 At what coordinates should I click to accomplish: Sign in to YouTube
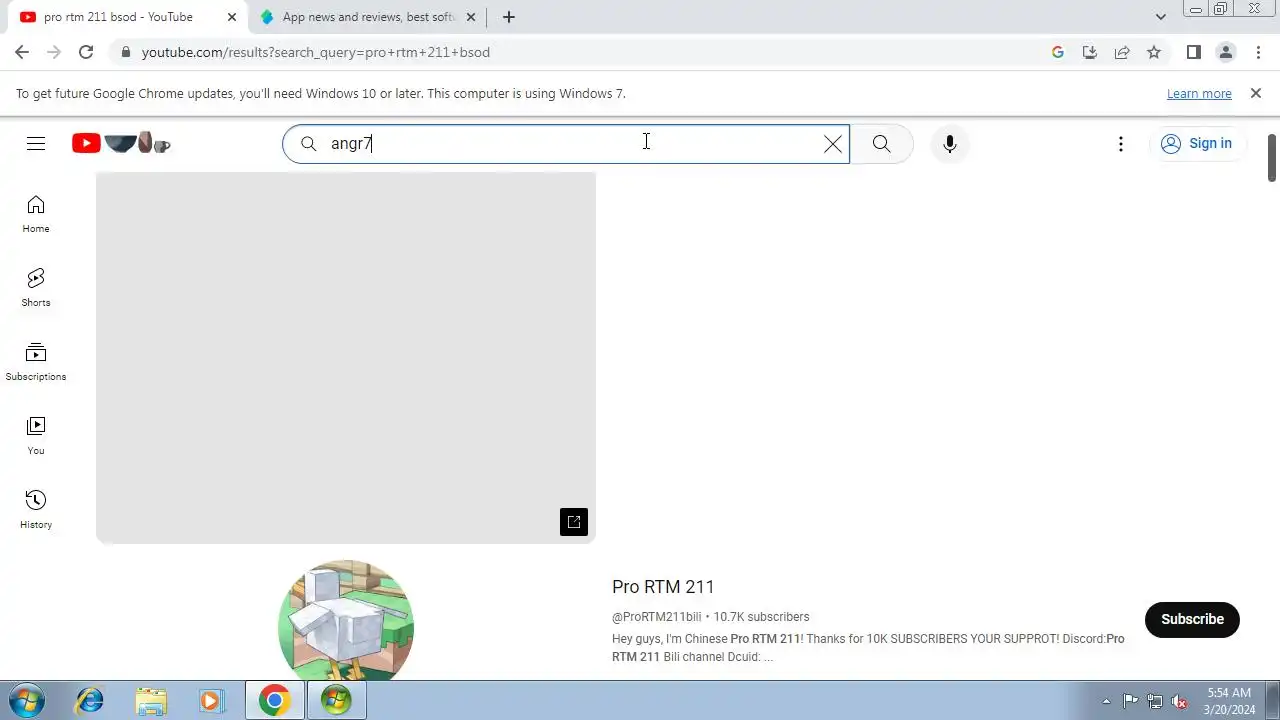pyautogui.click(x=1197, y=144)
